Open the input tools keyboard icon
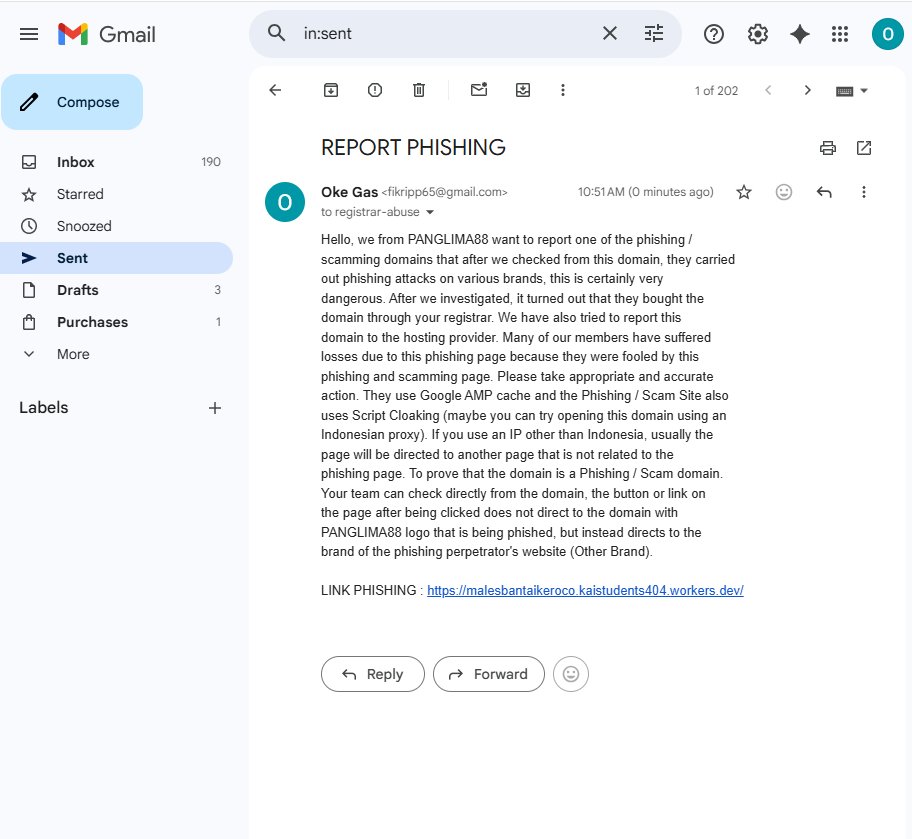The width and height of the screenshot is (912, 839). point(845,91)
